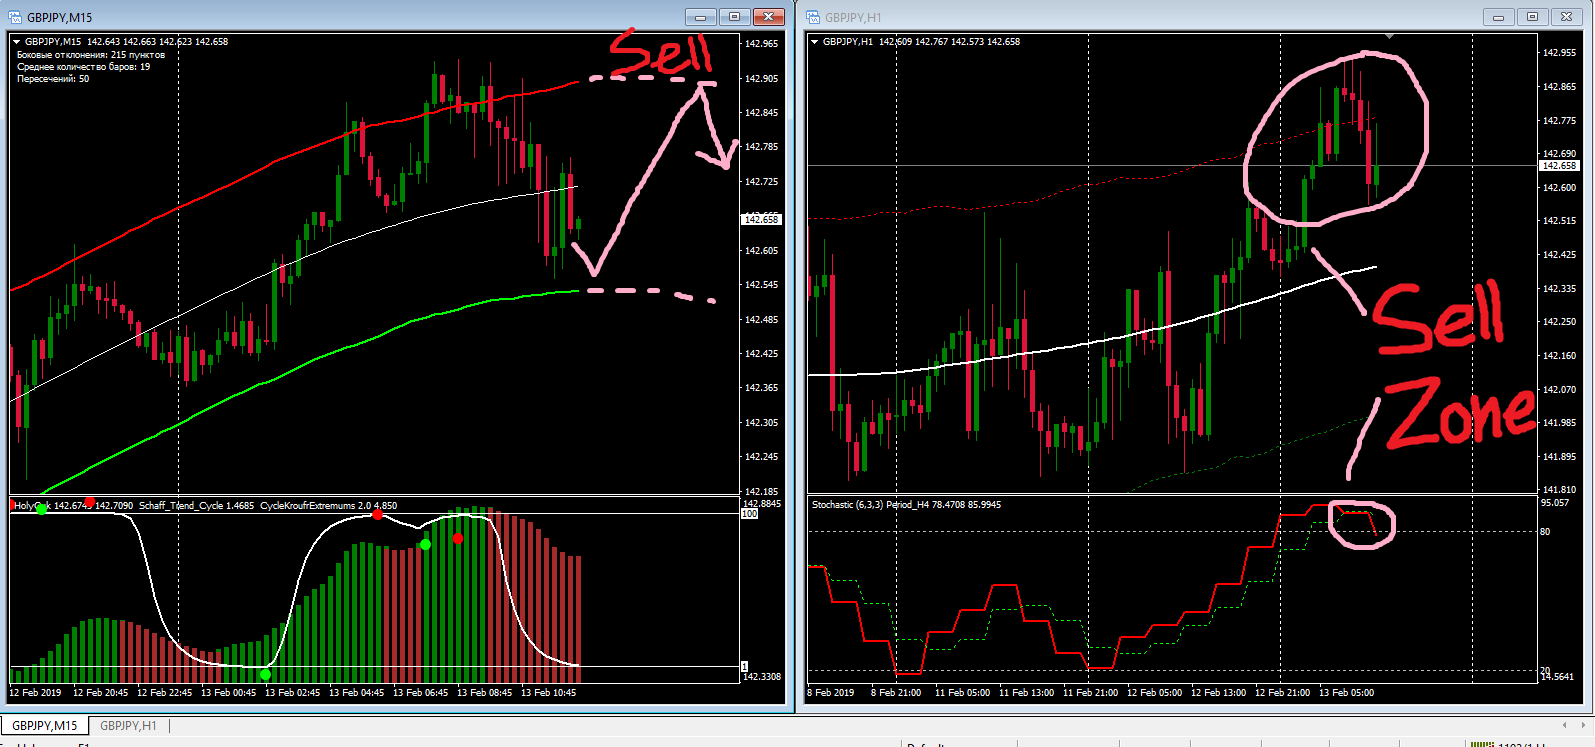Click the M15 chart OHLC header text
The width and height of the screenshot is (1595, 747).
point(126,42)
